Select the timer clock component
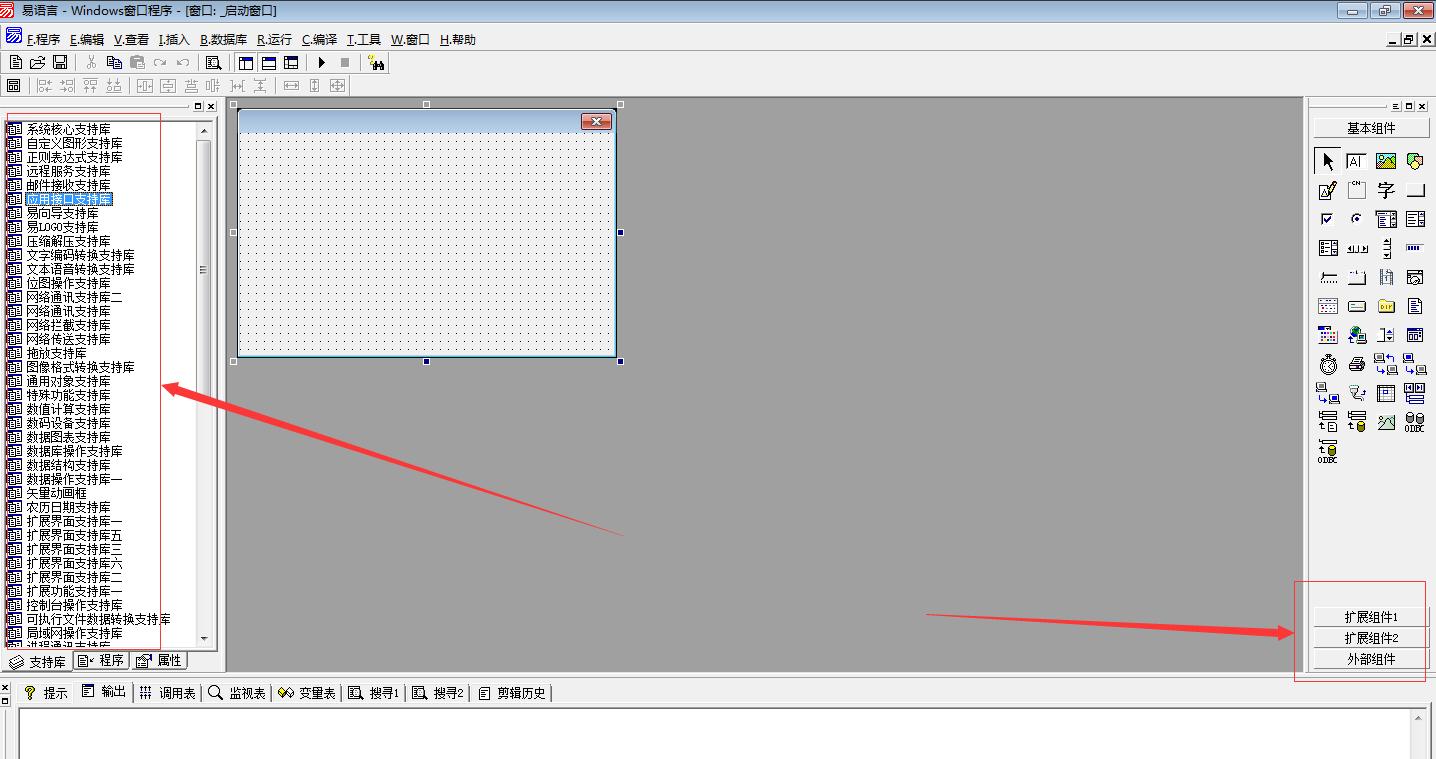Screen dimensions: 1436x759 point(1327,364)
